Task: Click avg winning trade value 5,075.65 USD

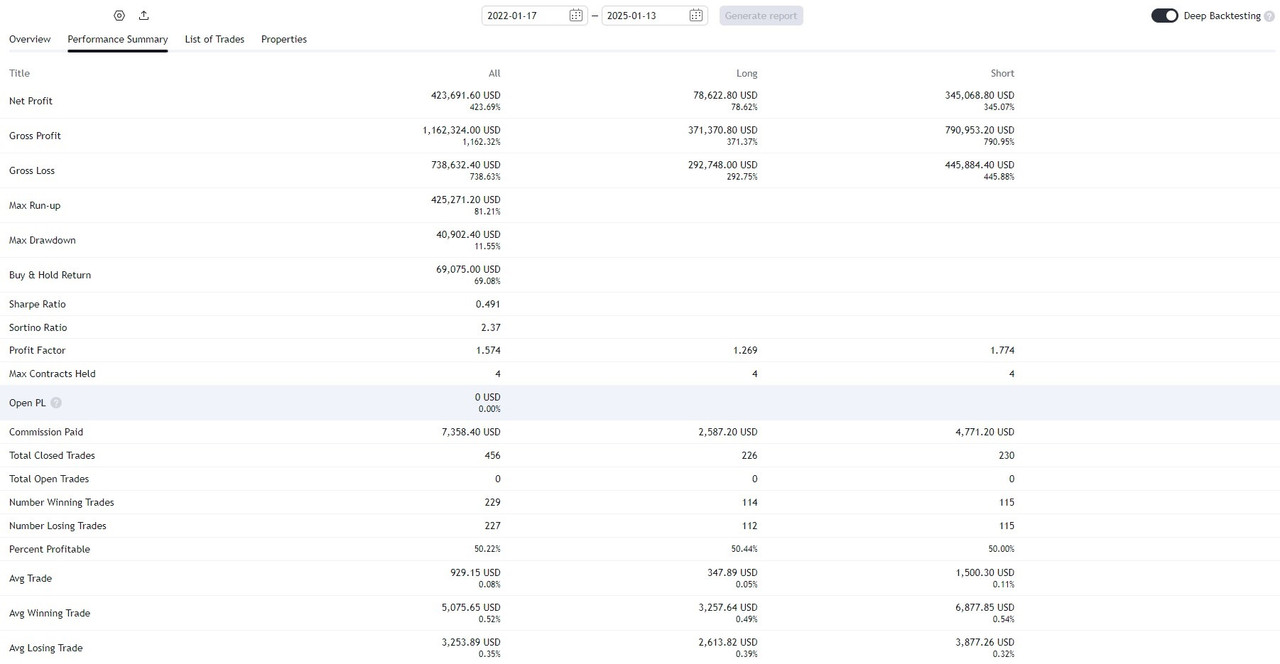Action: click(x=471, y=608)
